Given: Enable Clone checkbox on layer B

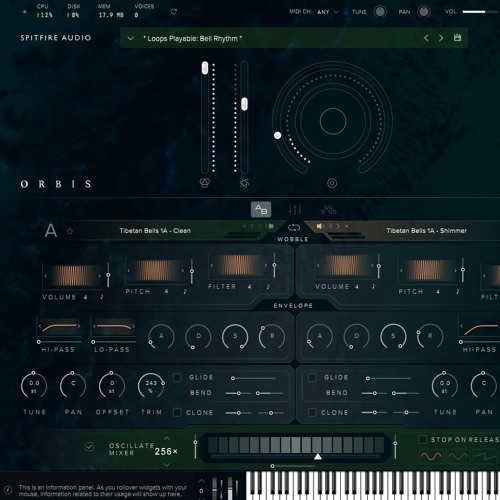Looking at the screenshot, I should [312, 413].
